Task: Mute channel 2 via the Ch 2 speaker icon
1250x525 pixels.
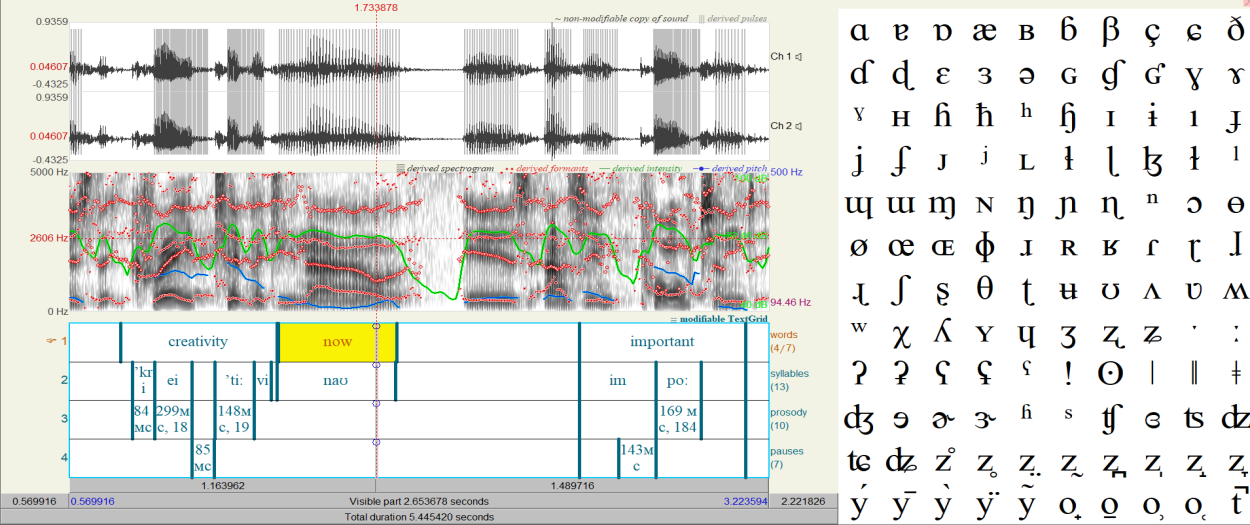Action: point(799,126)
